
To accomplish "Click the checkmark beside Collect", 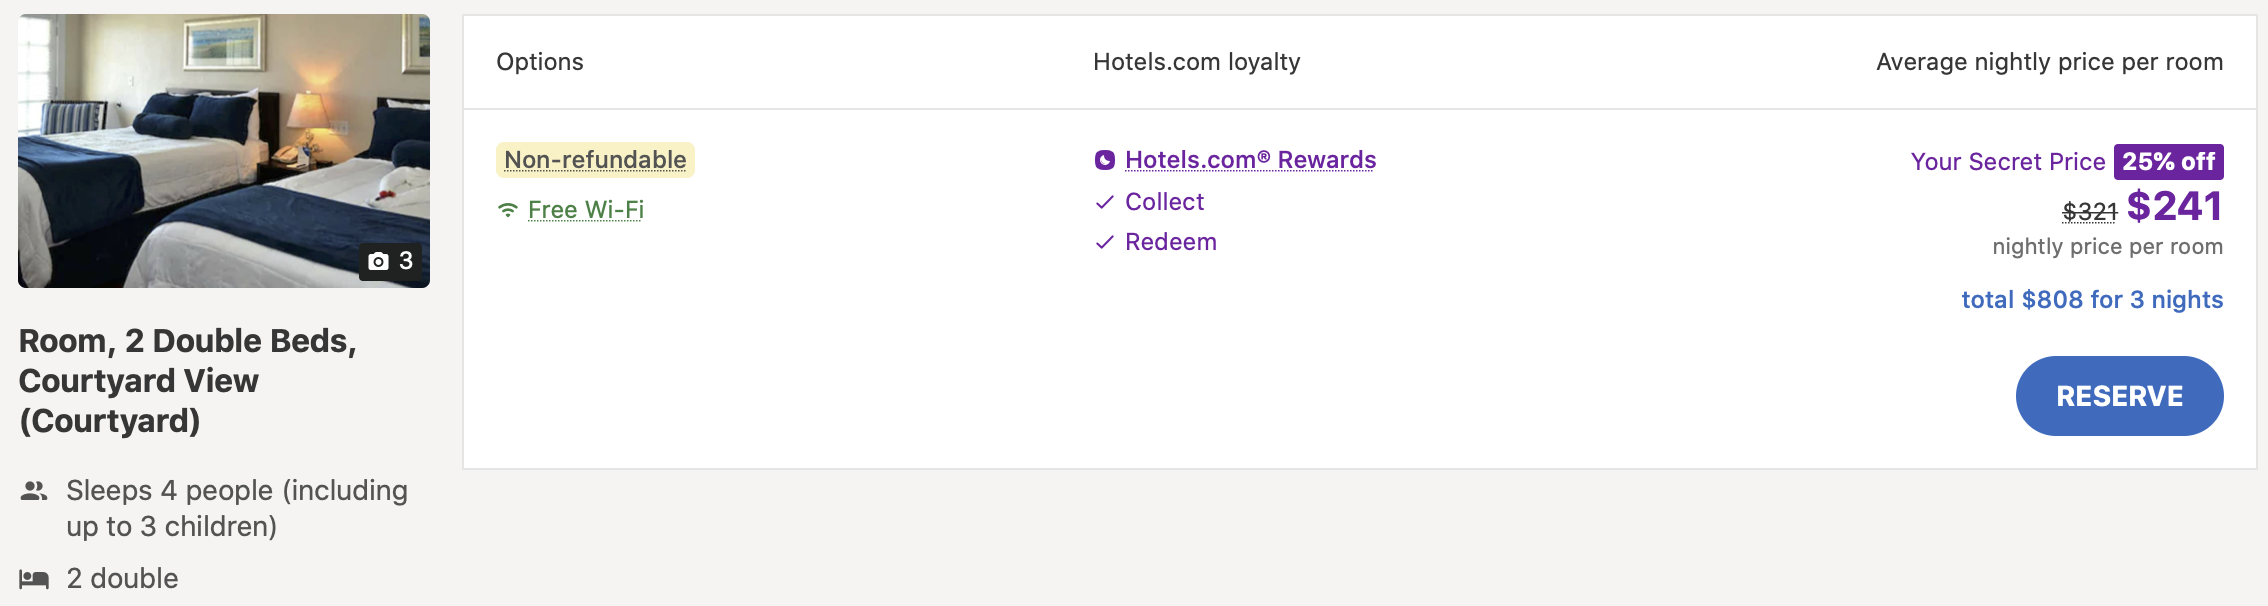I will [1105, 202].
